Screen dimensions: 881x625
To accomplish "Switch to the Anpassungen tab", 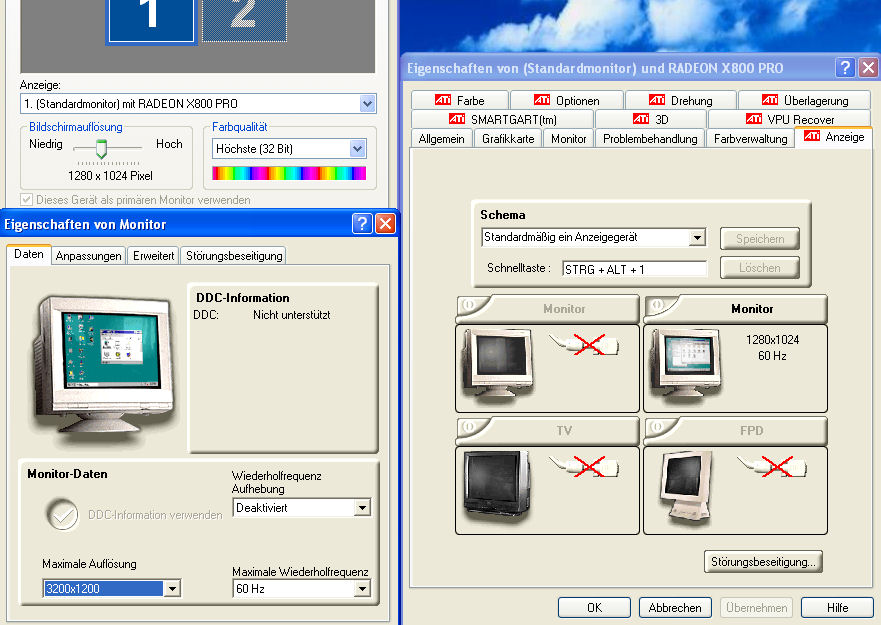I will coord(89,256).
